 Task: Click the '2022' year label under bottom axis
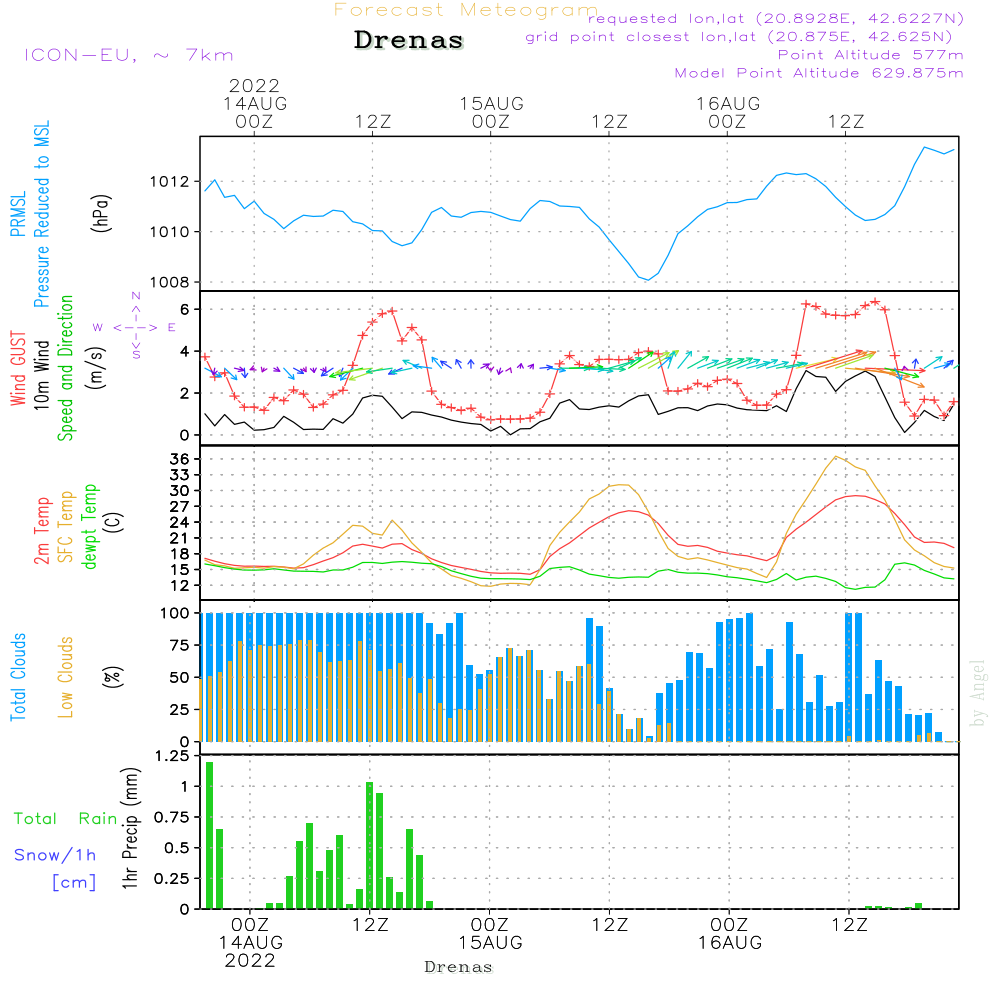point(250,961)
